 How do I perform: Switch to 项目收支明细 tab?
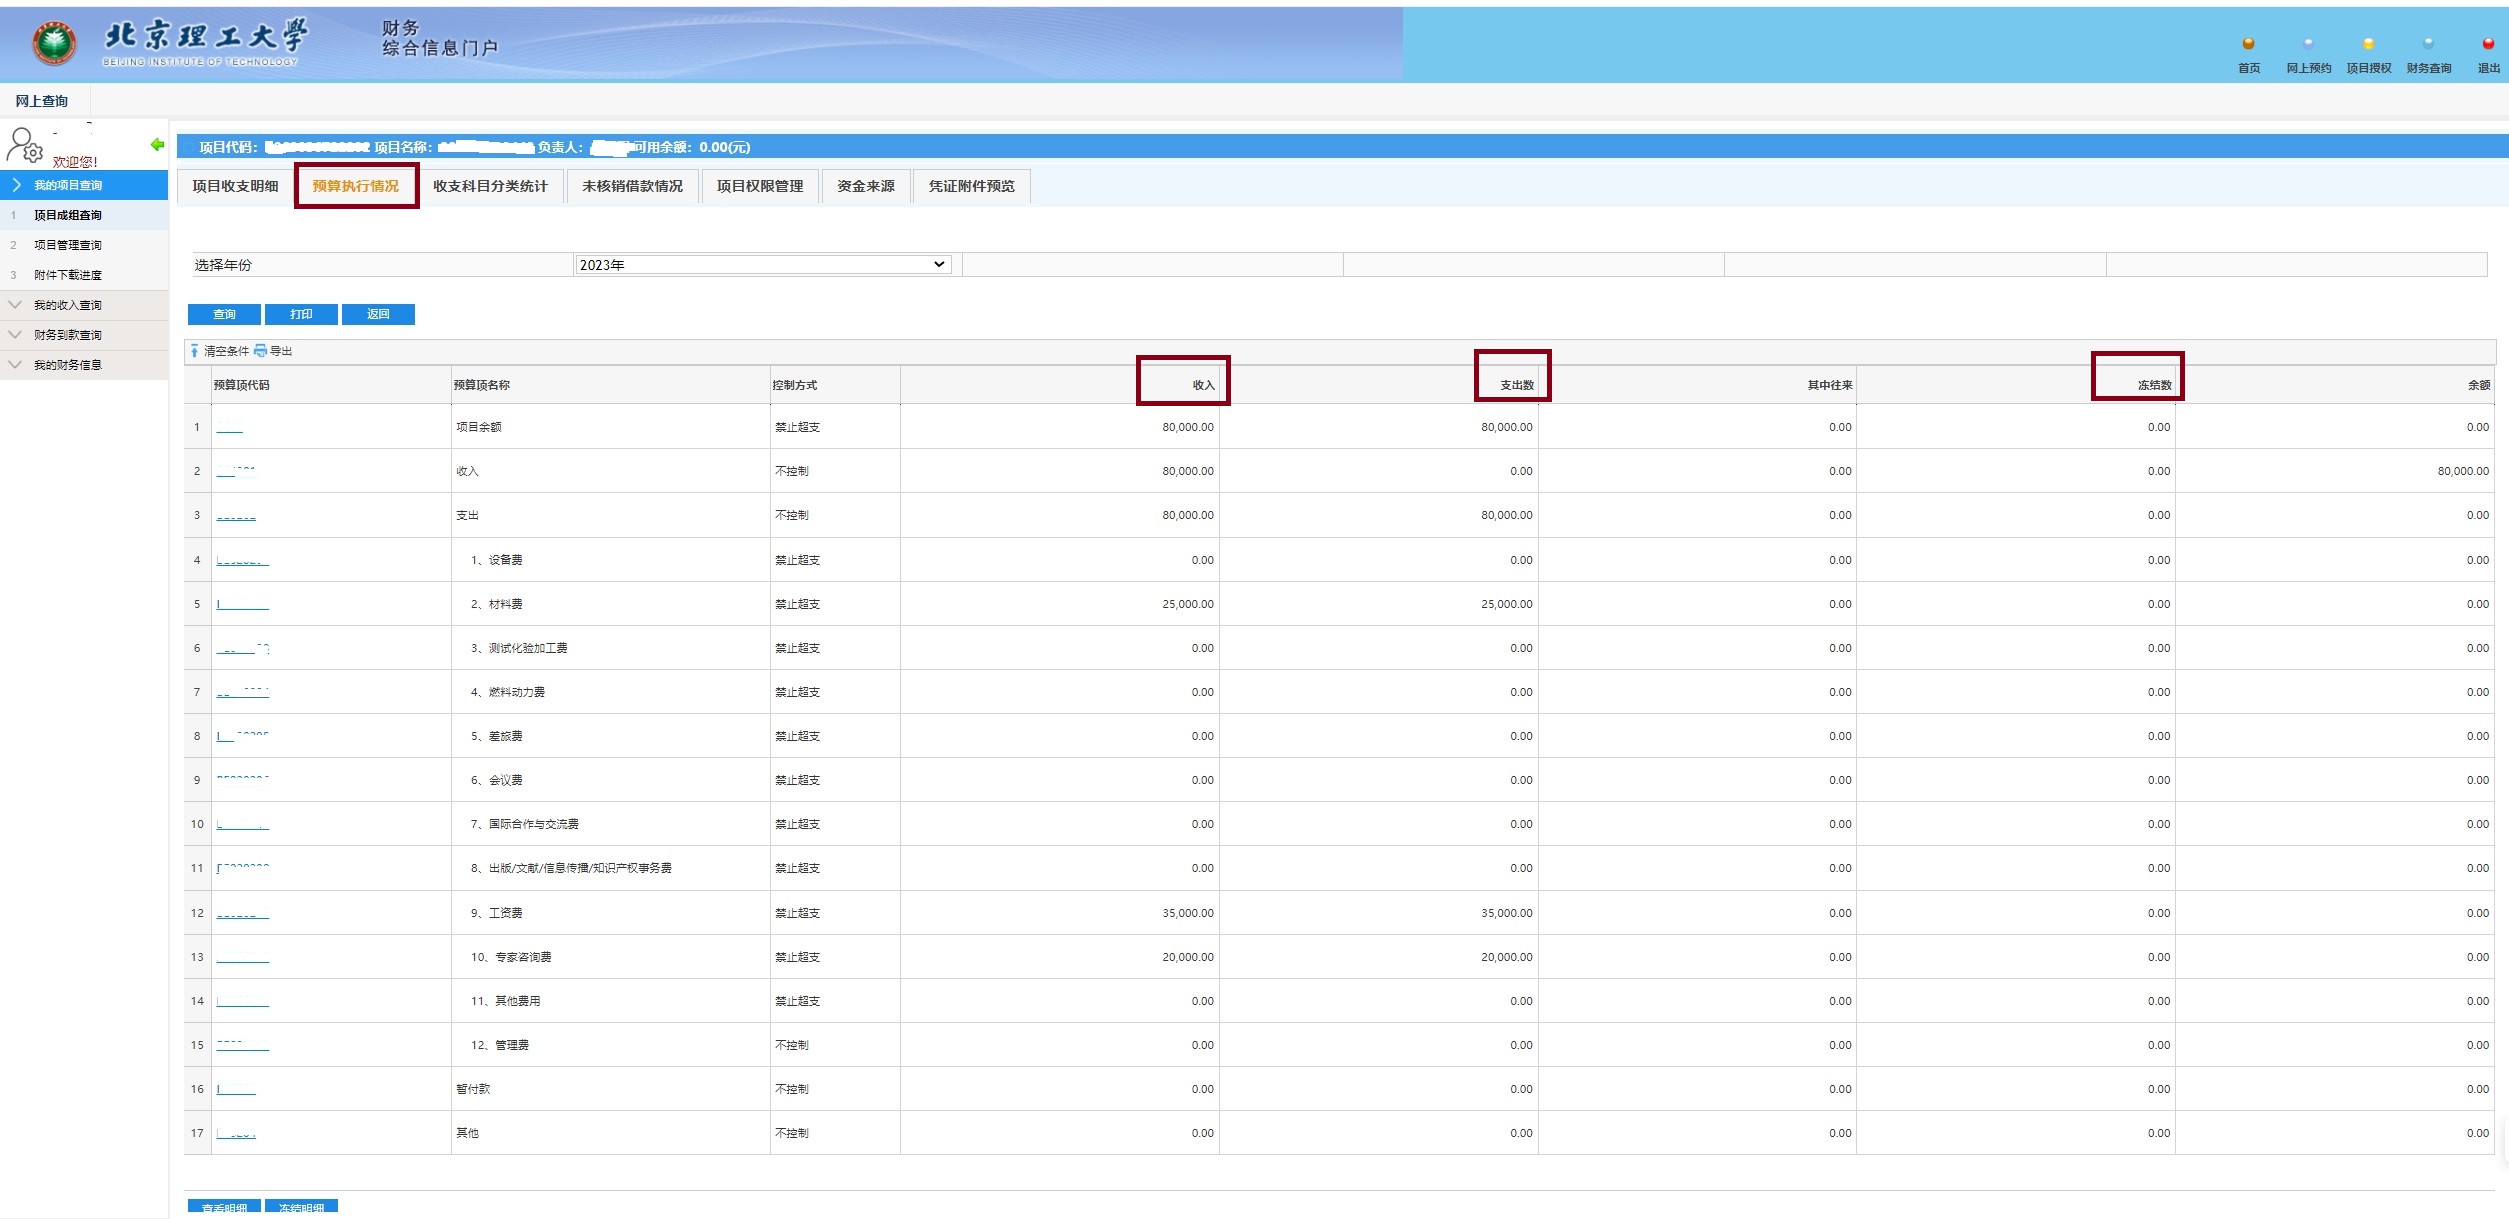click(235, 186)
